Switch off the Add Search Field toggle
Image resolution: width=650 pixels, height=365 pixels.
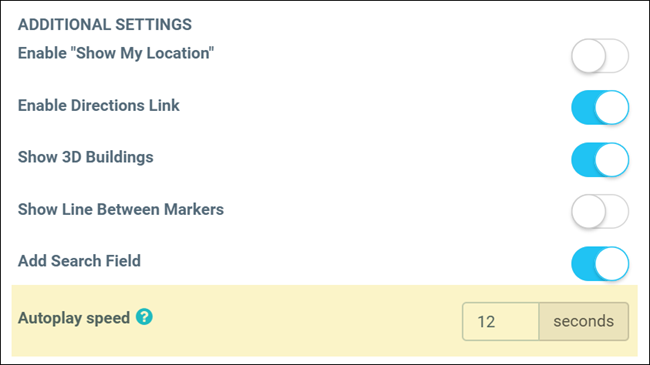pyautogui.click(x=600, y=263)
